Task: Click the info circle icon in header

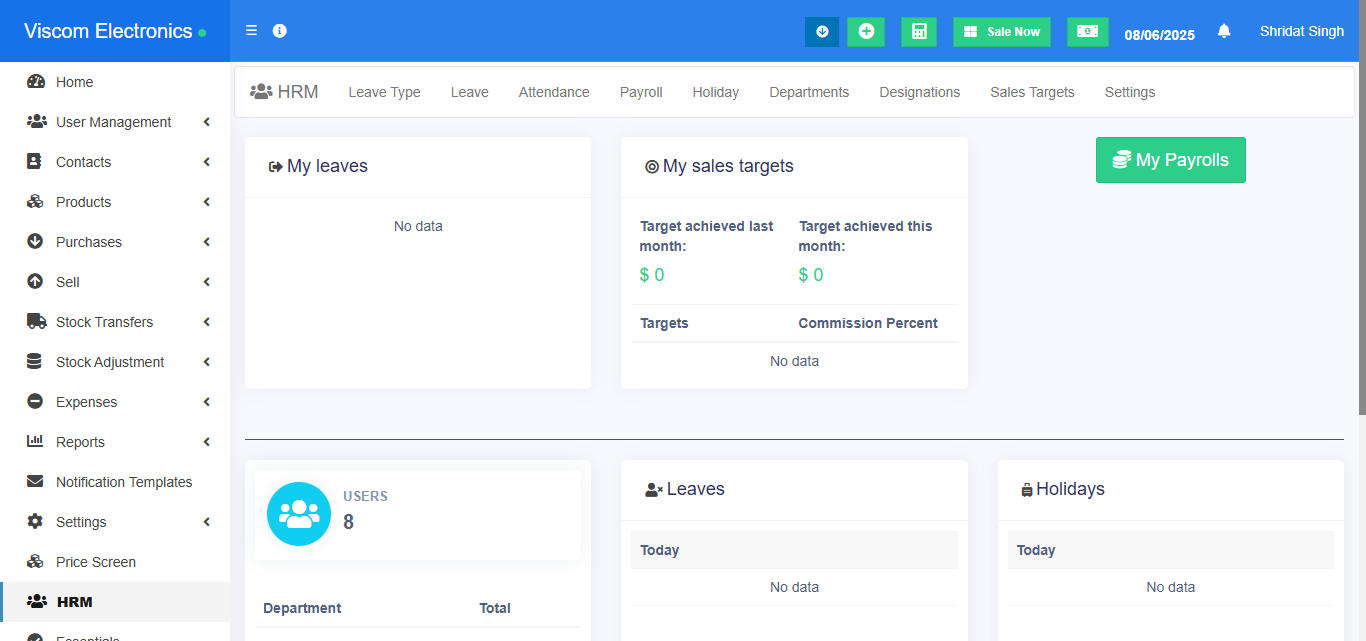Action: click(280, 31)
